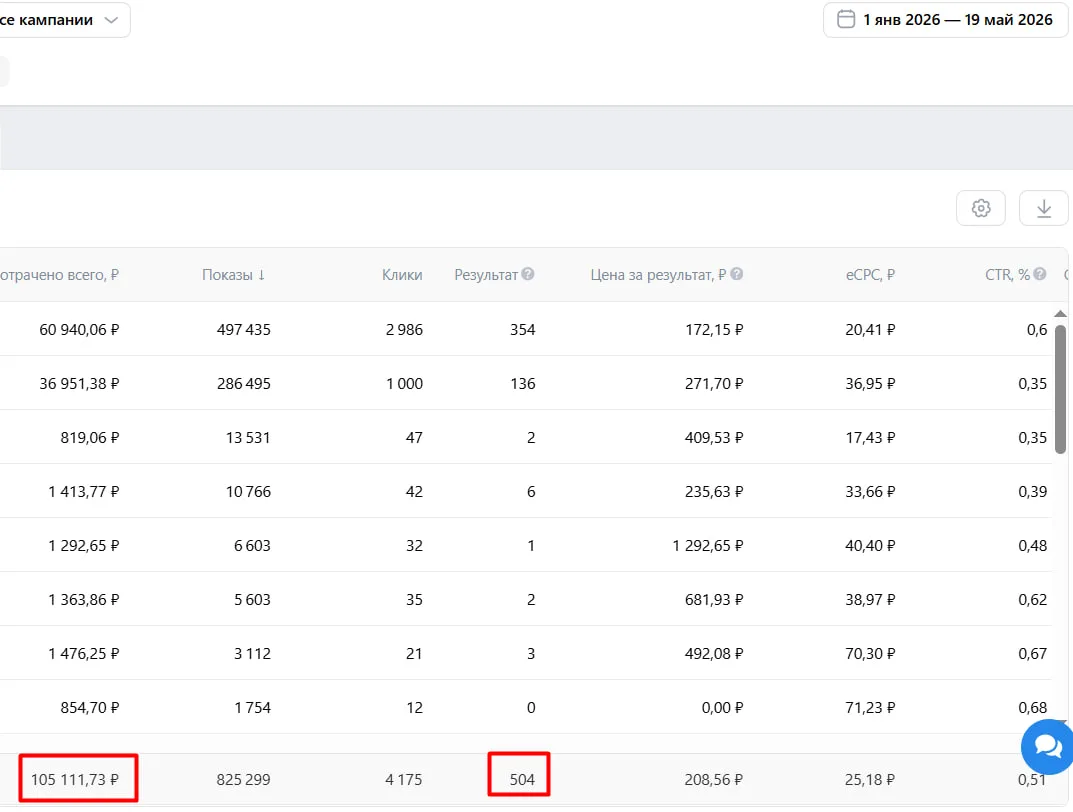The image size is (1073, 812).
Task: Select spend value 1 413,77 ₽
Action: 83,492
